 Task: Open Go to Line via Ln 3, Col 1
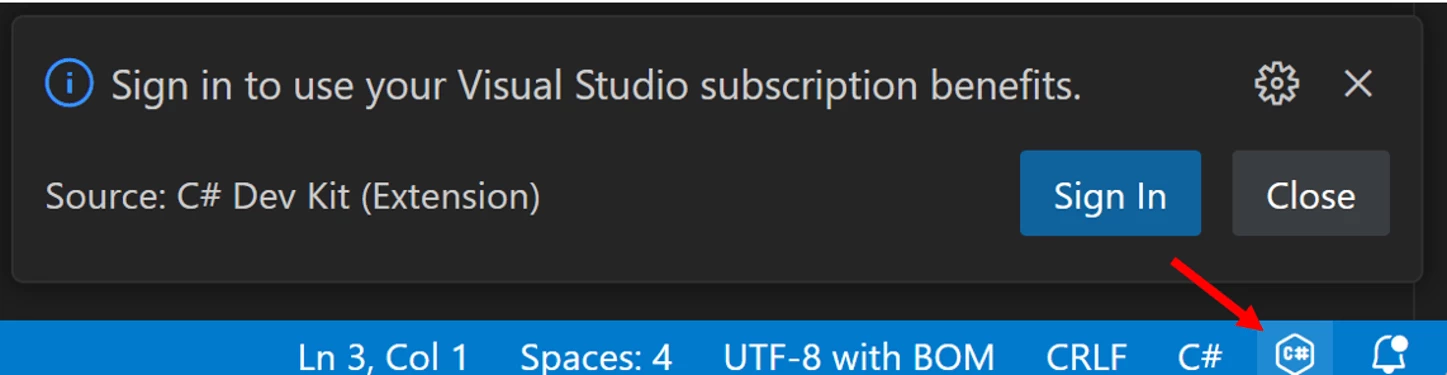[x=383, y=356]
